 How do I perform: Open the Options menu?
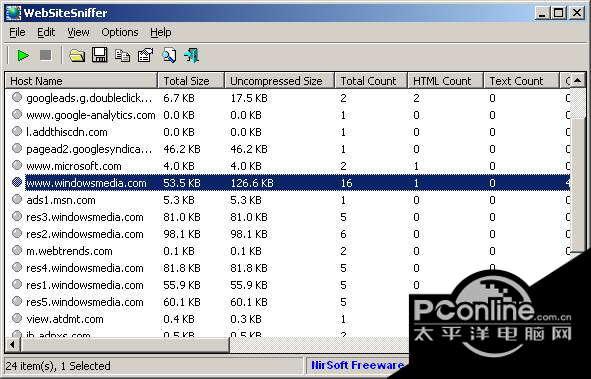[x=120, y=32]
